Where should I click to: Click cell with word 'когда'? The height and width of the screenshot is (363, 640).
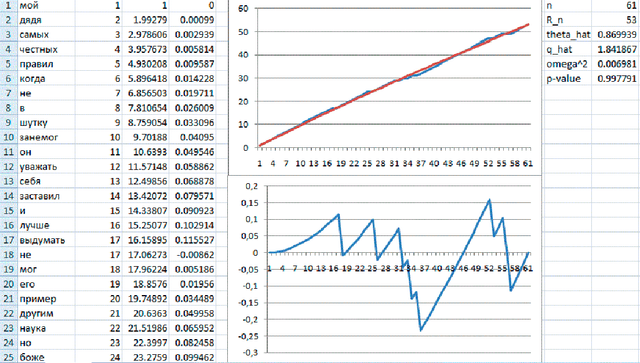(46, 78)
